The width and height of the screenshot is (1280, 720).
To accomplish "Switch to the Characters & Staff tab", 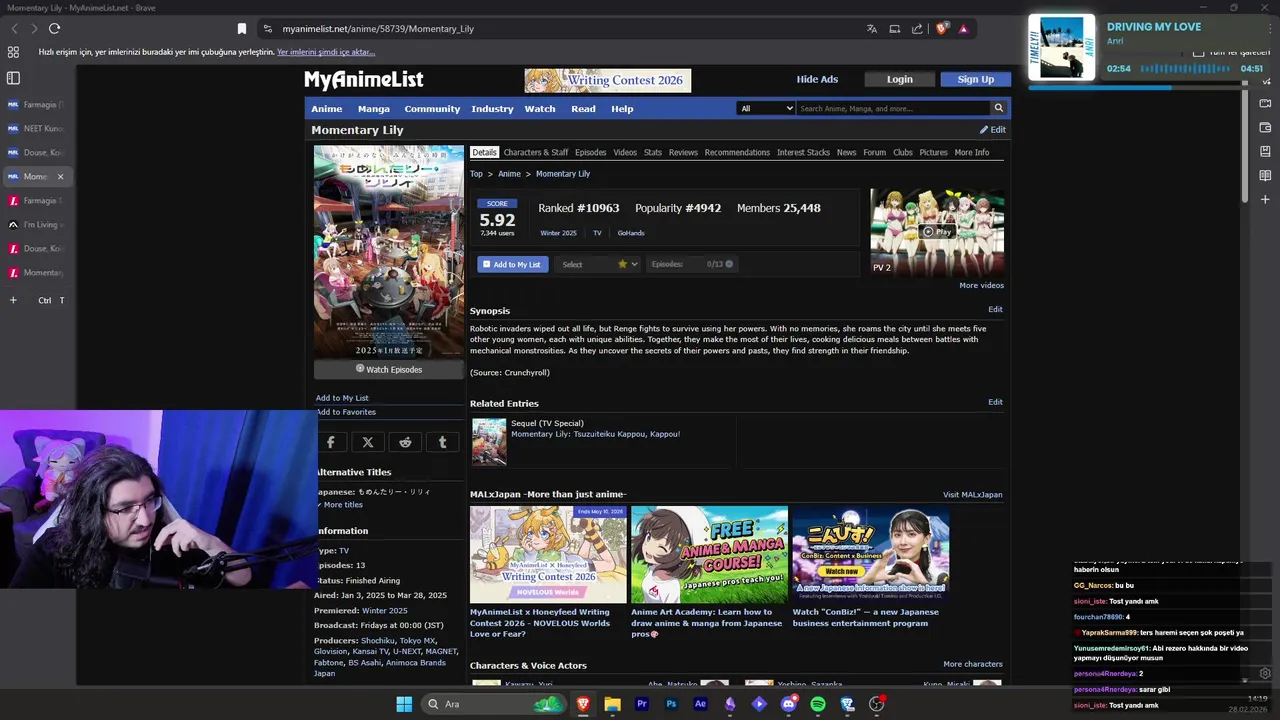I will click(x=536, y=152).
